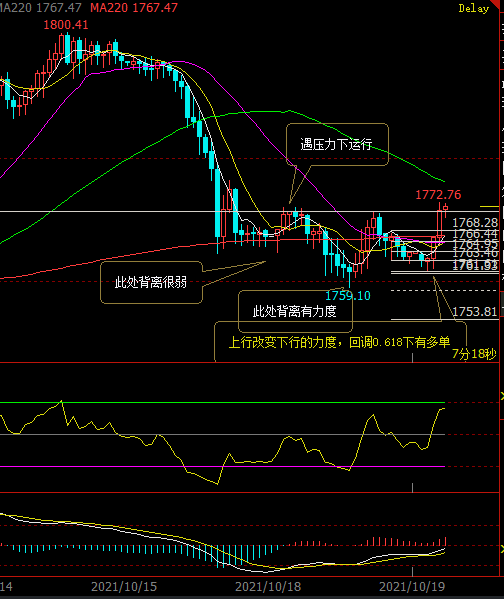Click the 2021/10/18 date axis label

pyautogui.click(x=268, y=586)
